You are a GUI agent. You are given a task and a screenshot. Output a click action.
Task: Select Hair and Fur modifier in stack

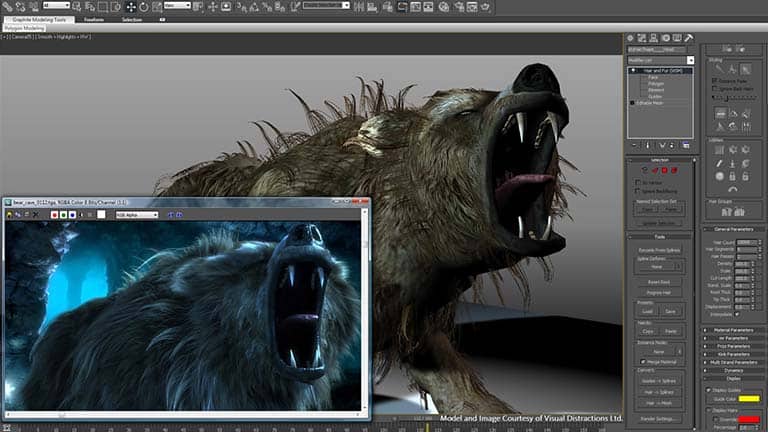click(660, 71)
